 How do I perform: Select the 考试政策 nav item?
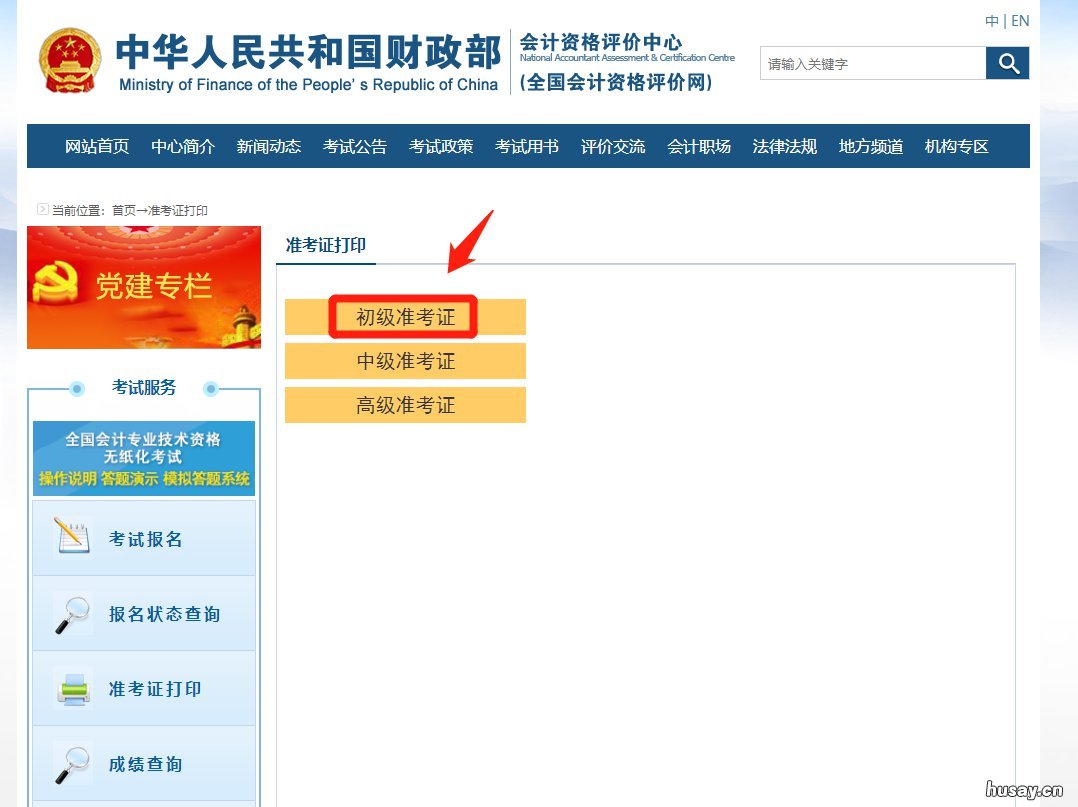pos(441,146)
